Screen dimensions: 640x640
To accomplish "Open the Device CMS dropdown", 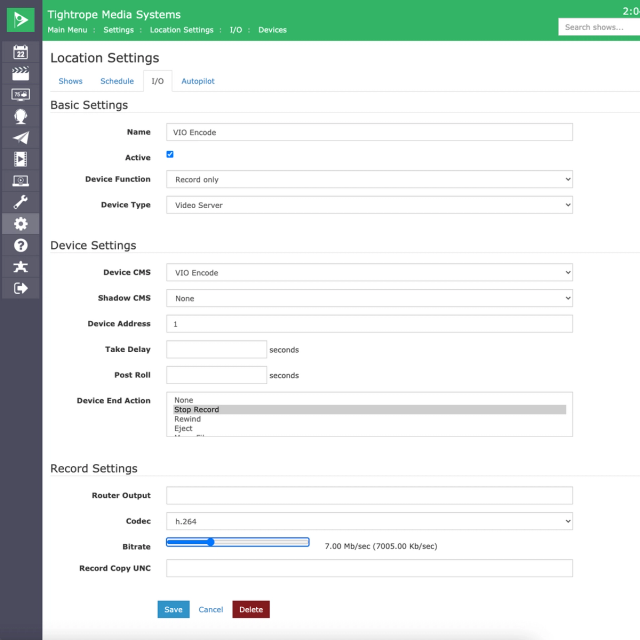I will tap(369, 272).
